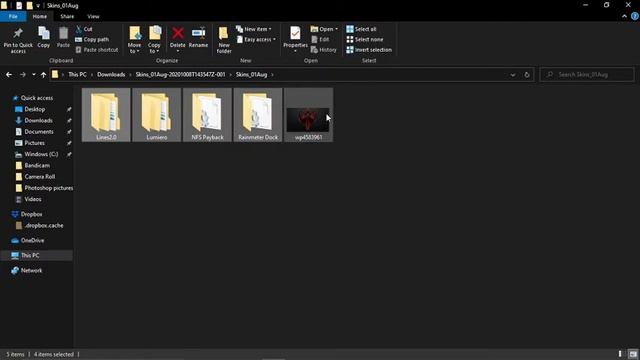Click the Properties checkmark icon
This screenshot has height=360, width=640.
[x=295, y=33]
